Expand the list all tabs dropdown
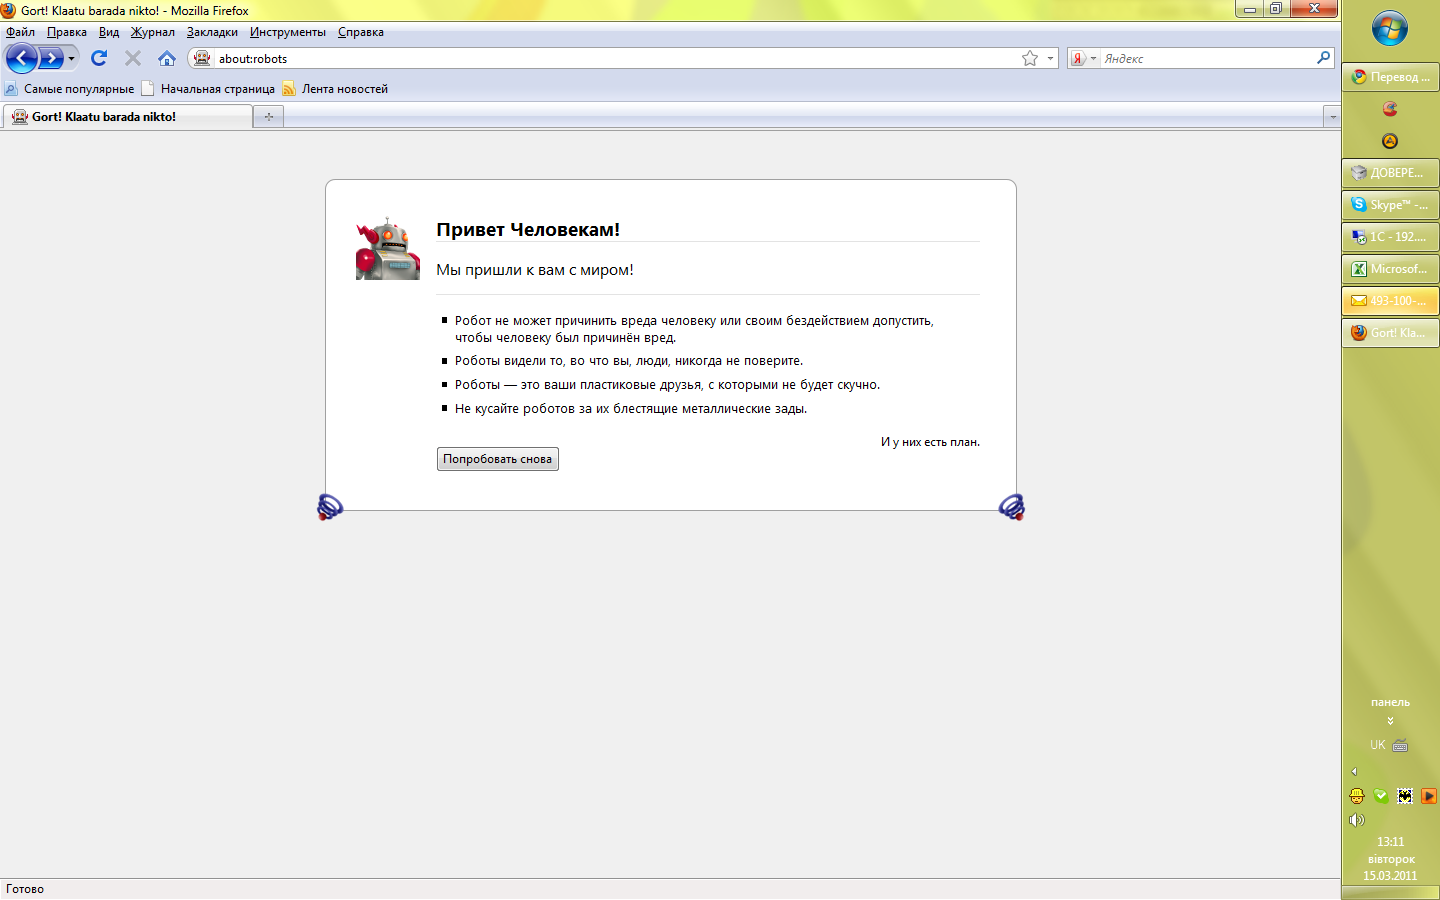The height and width of the screenshot is (900, 1440). click(x=1332, y=117)
